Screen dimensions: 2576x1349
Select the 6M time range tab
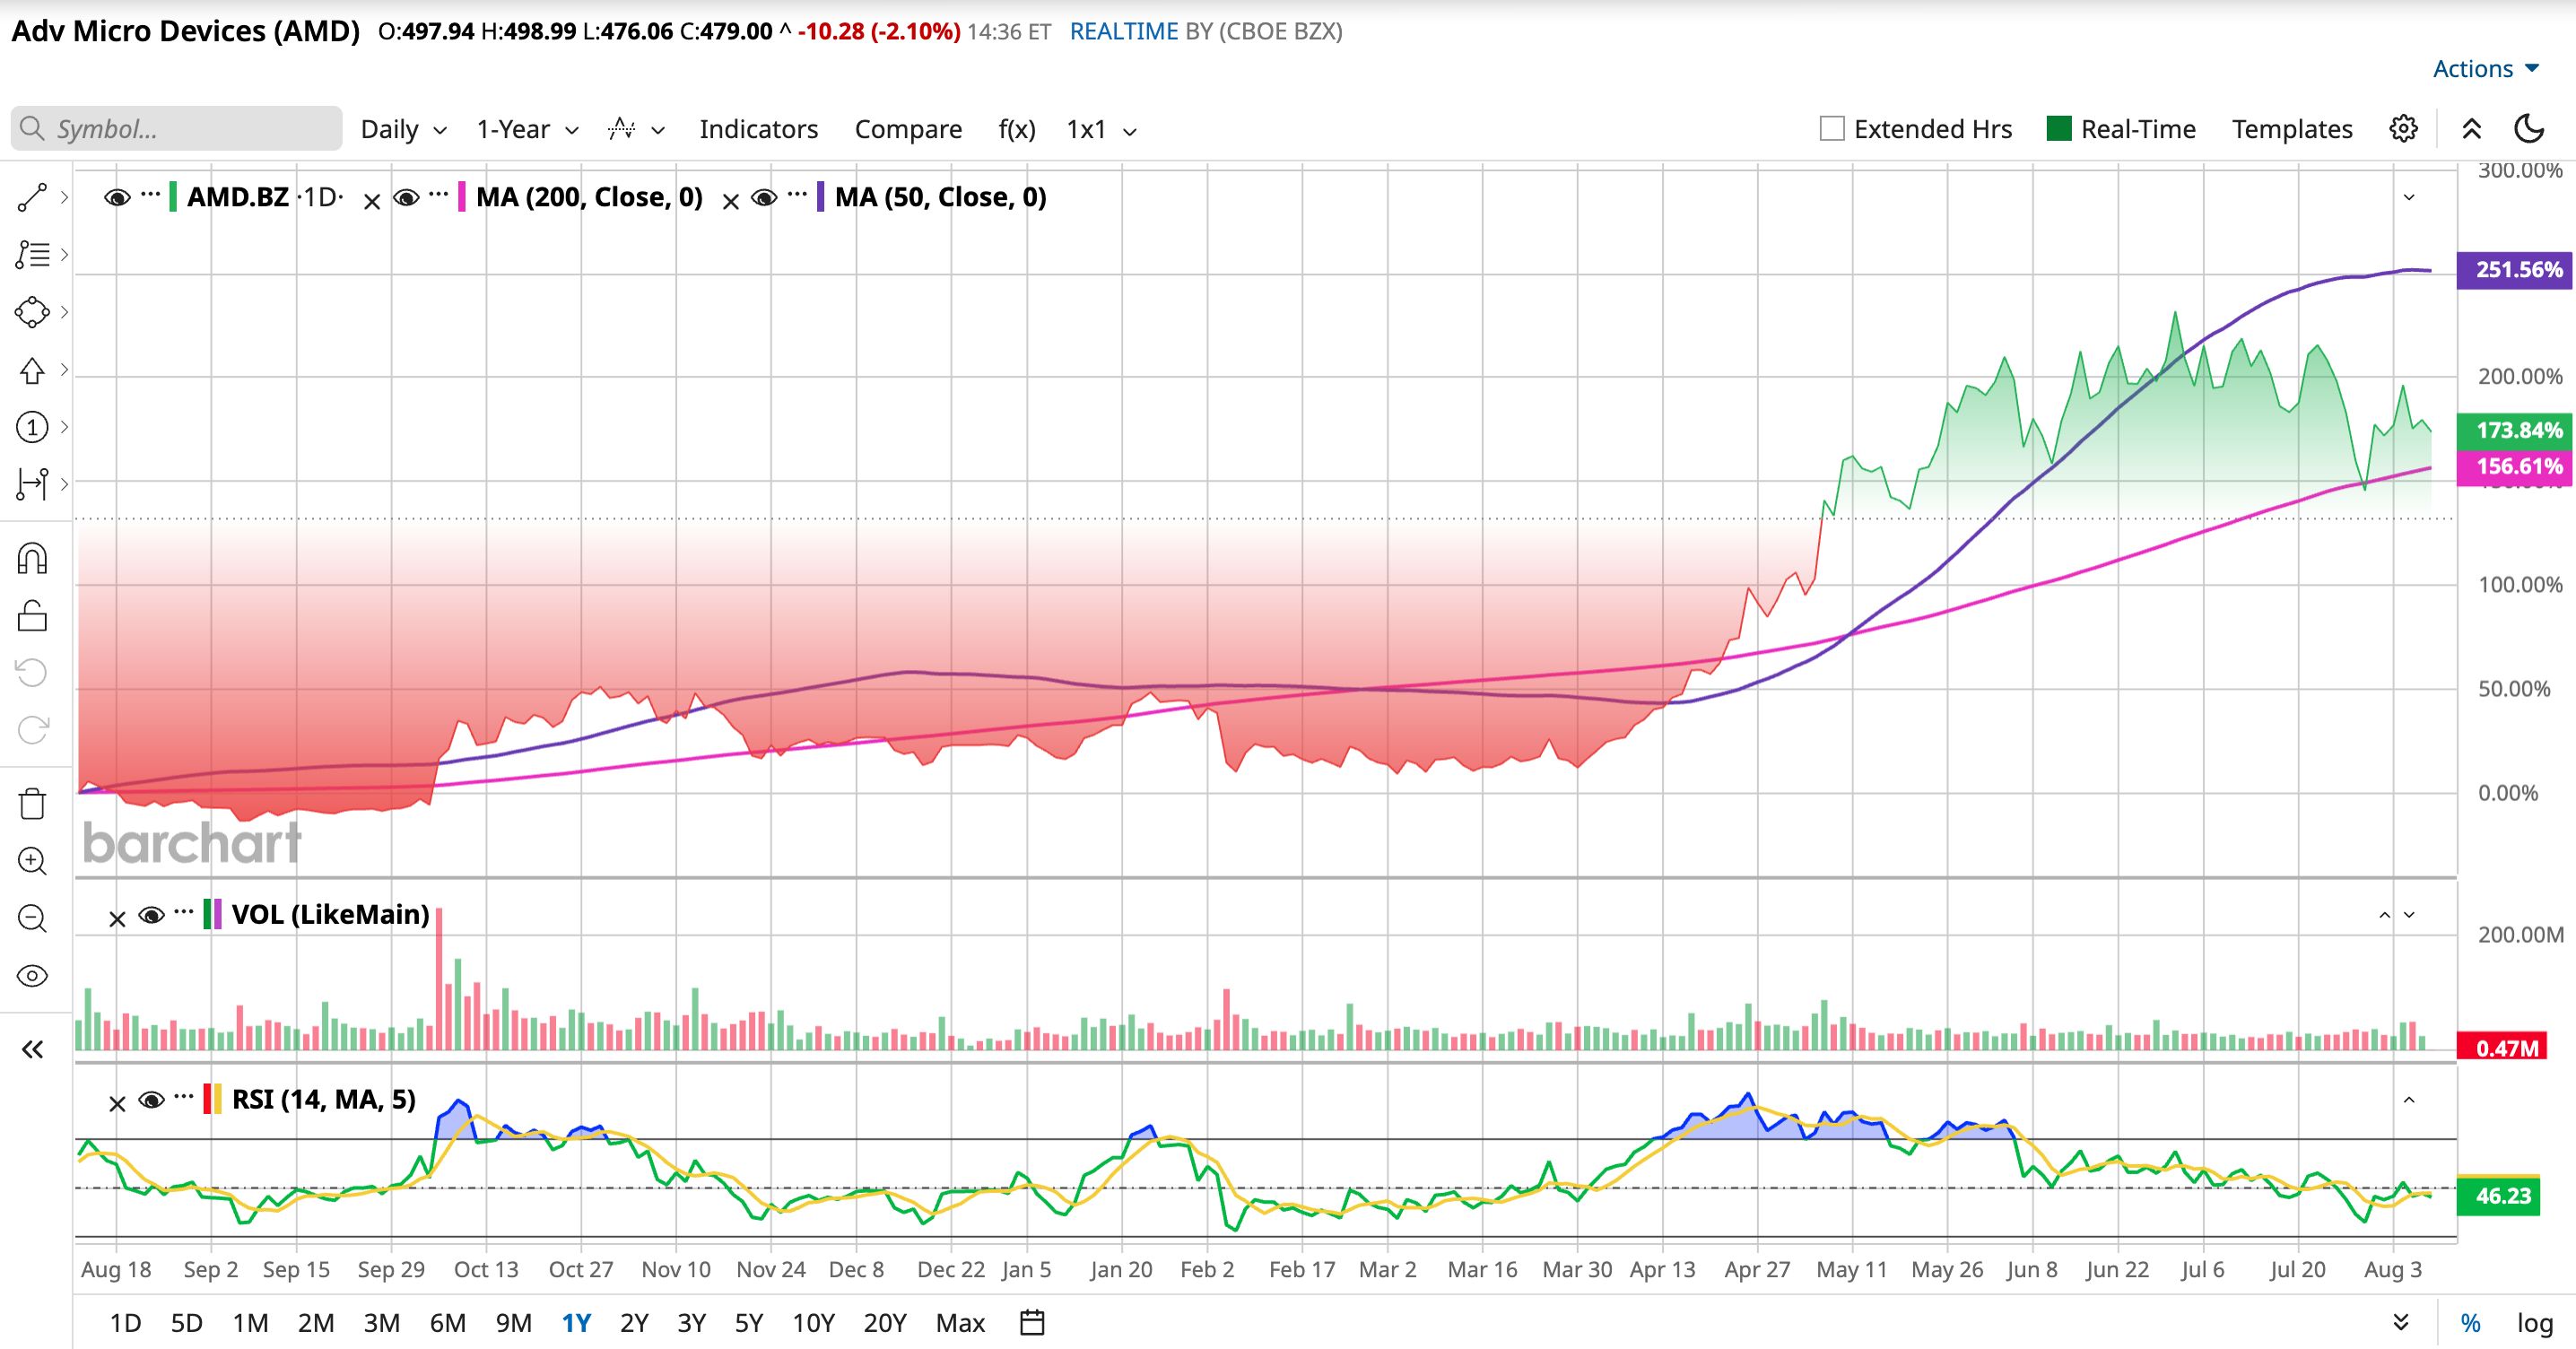[447, 1323]
